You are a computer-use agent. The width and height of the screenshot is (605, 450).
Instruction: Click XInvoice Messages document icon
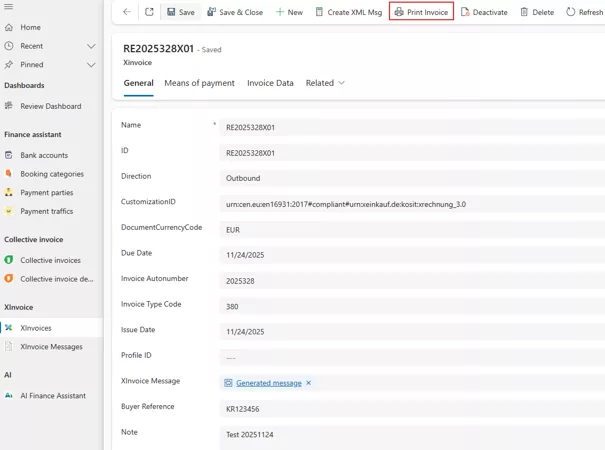click(8, 346)
